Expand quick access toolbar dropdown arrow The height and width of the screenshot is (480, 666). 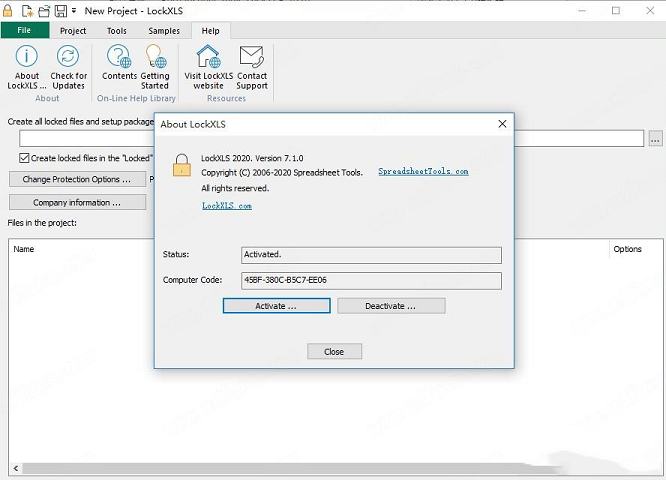pos(74,11)
